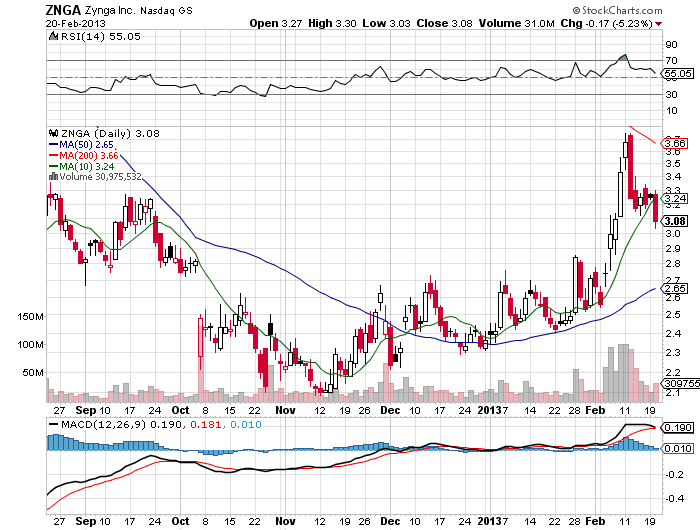The width and height of the screenshot is (700, 530).
Task: Click the 0.190 MACD tag on right axis
Action: coord(678,428)
